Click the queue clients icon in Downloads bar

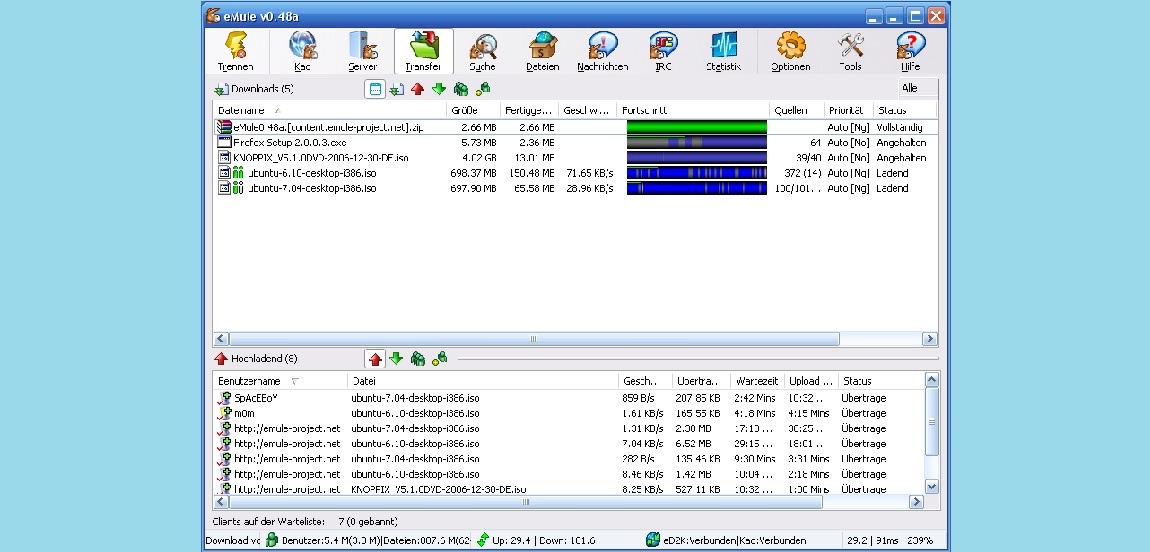click(461, 89)
